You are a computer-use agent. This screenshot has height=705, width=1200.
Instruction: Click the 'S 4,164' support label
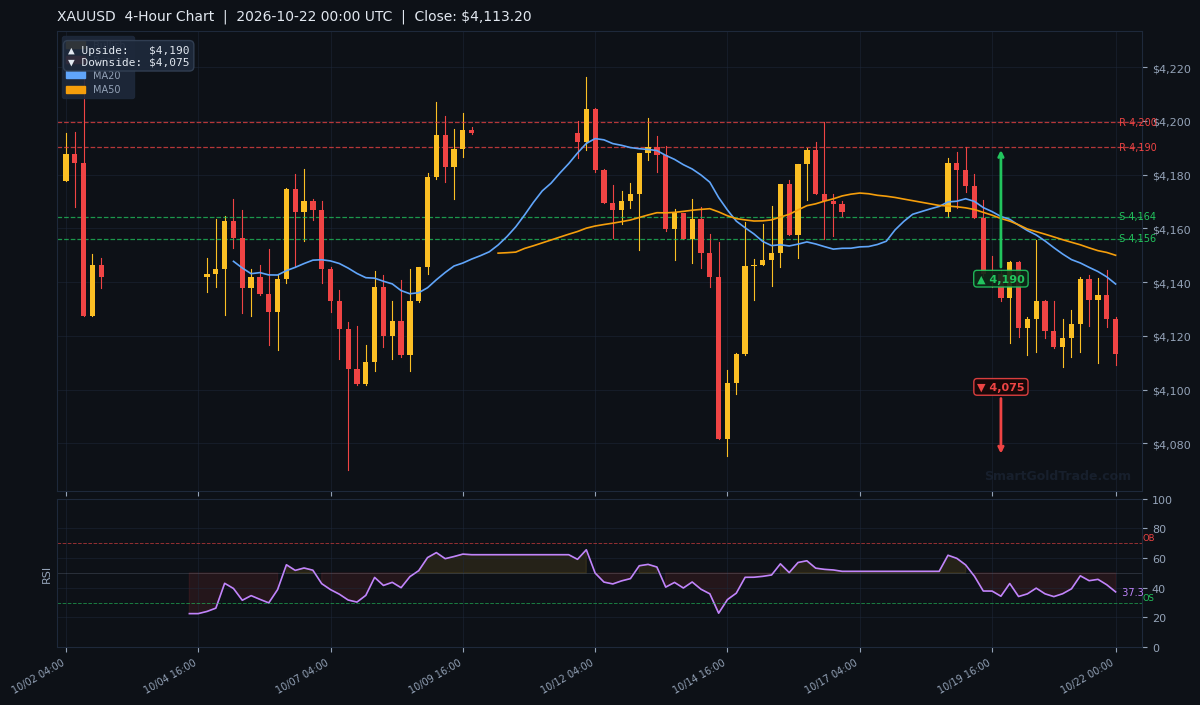1137,217
